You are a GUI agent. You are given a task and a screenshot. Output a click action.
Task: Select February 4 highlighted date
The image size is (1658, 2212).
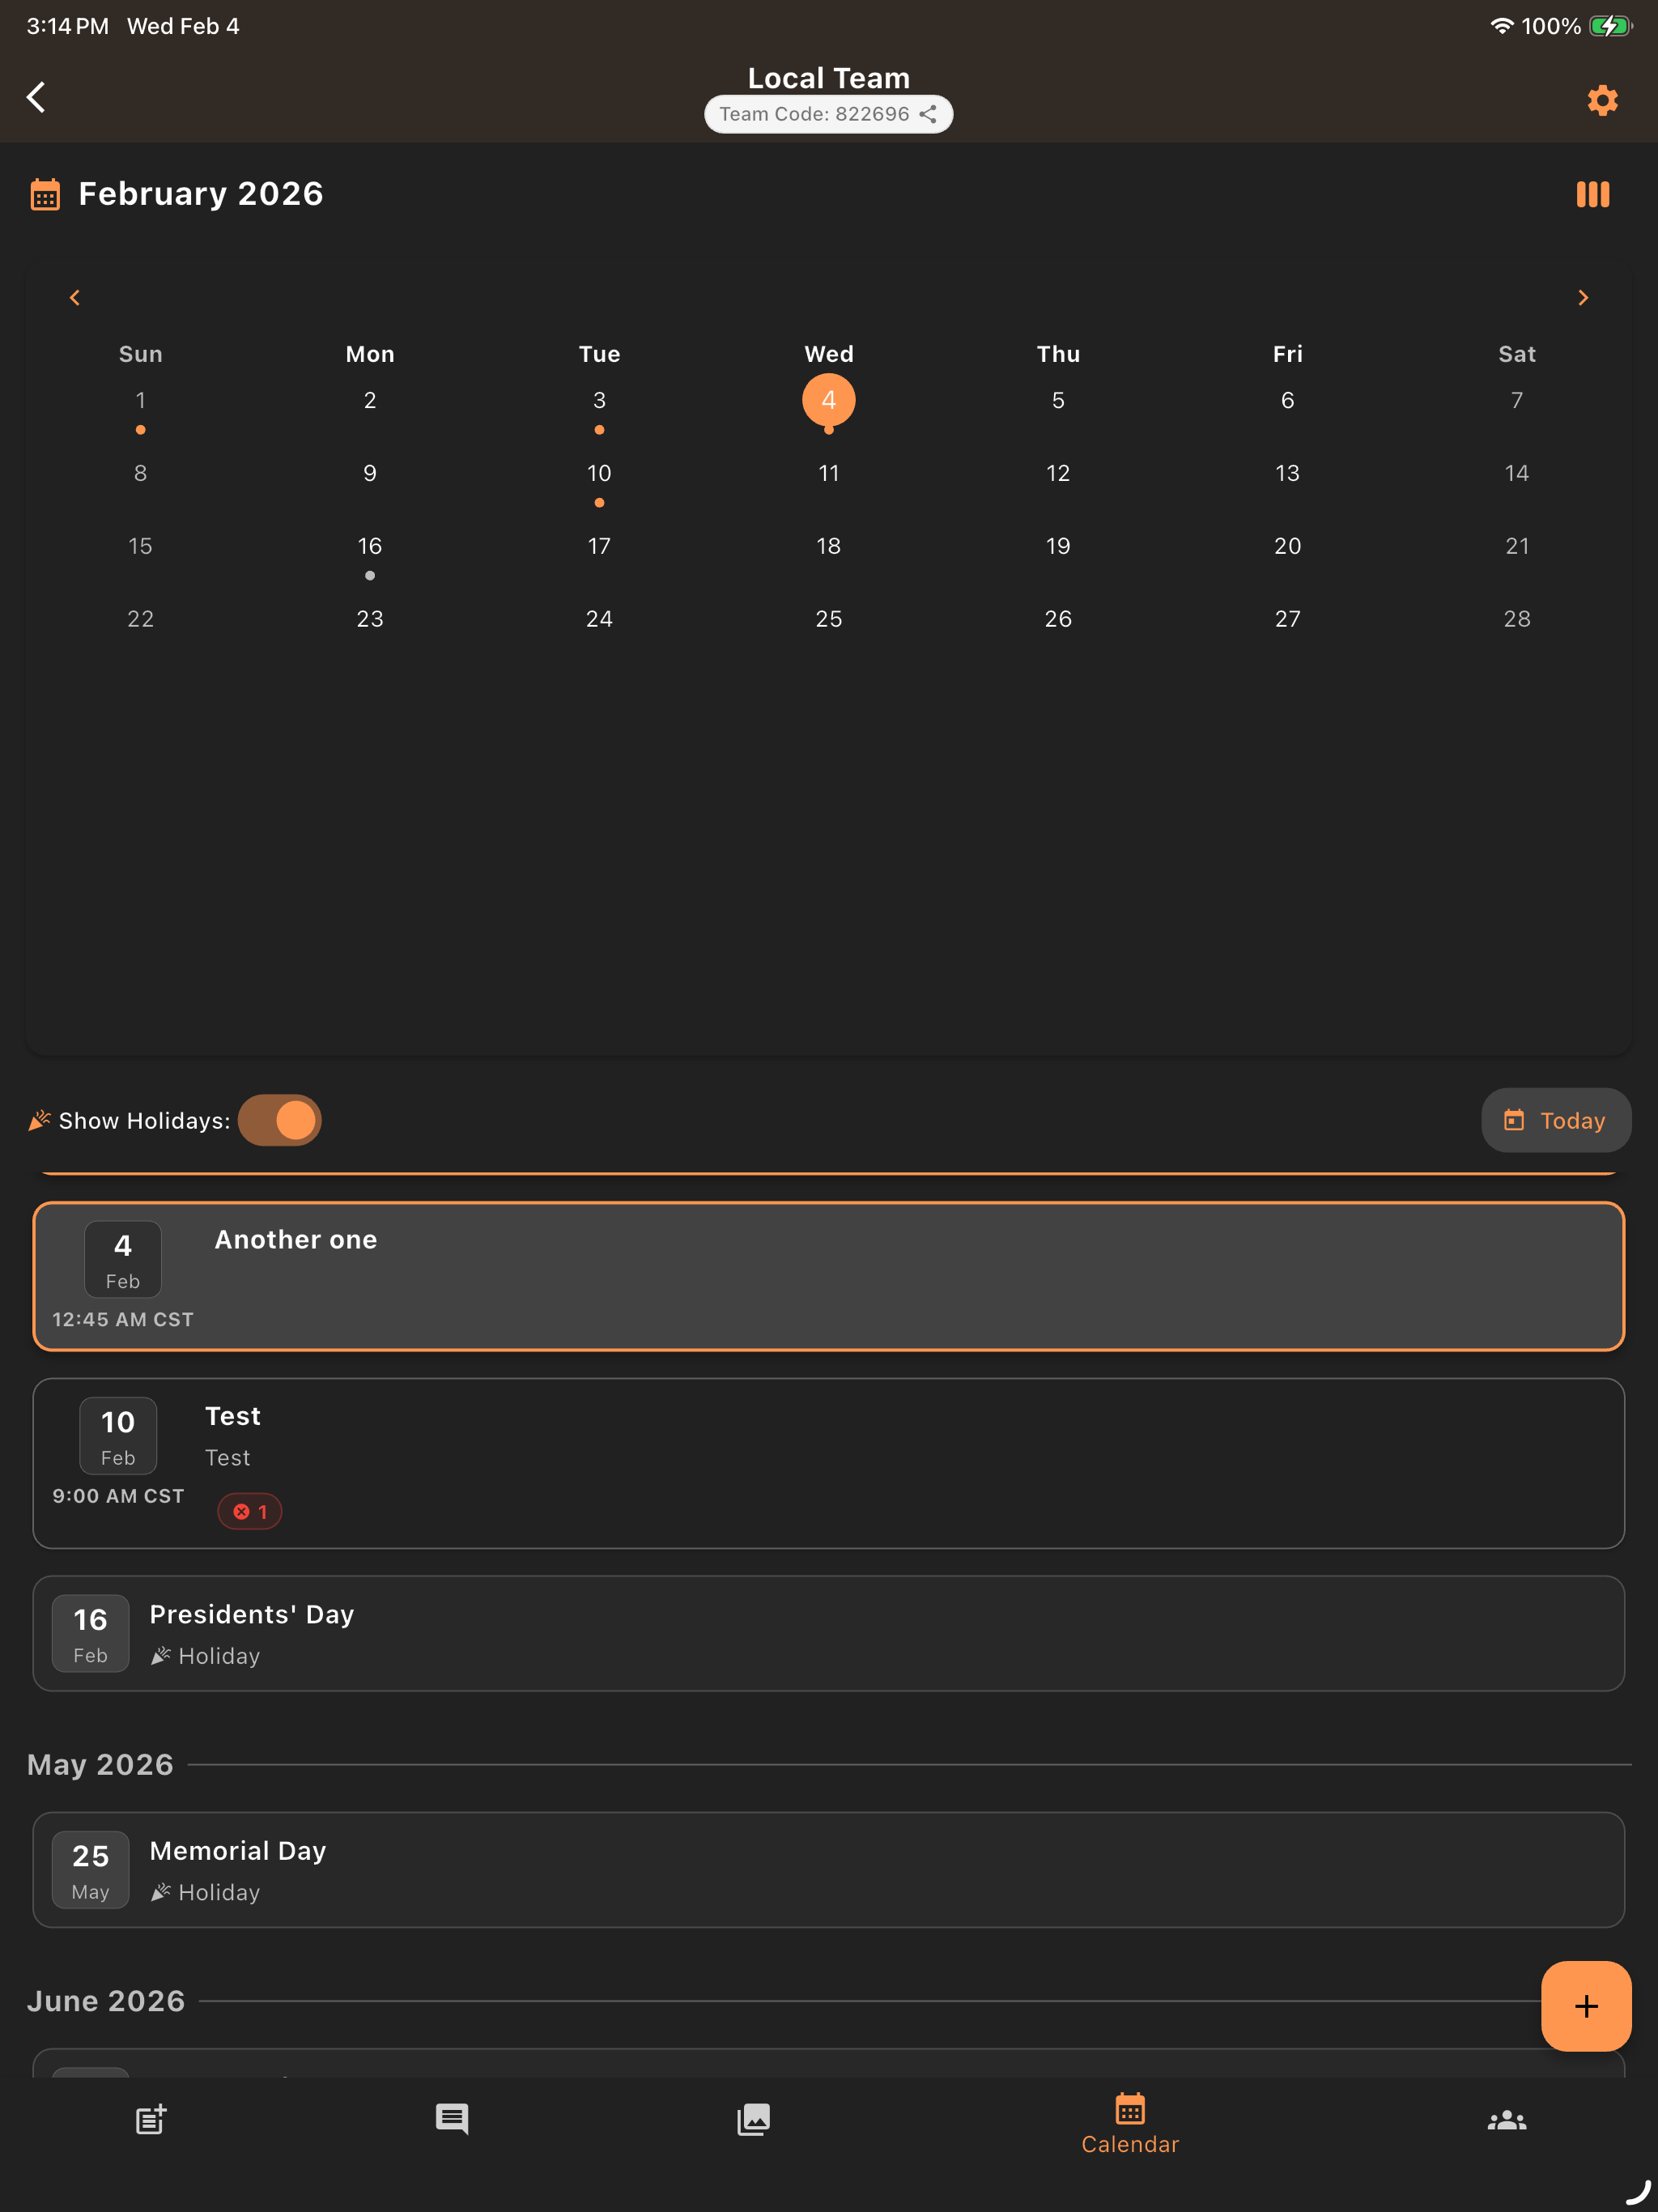click(828, 400)
